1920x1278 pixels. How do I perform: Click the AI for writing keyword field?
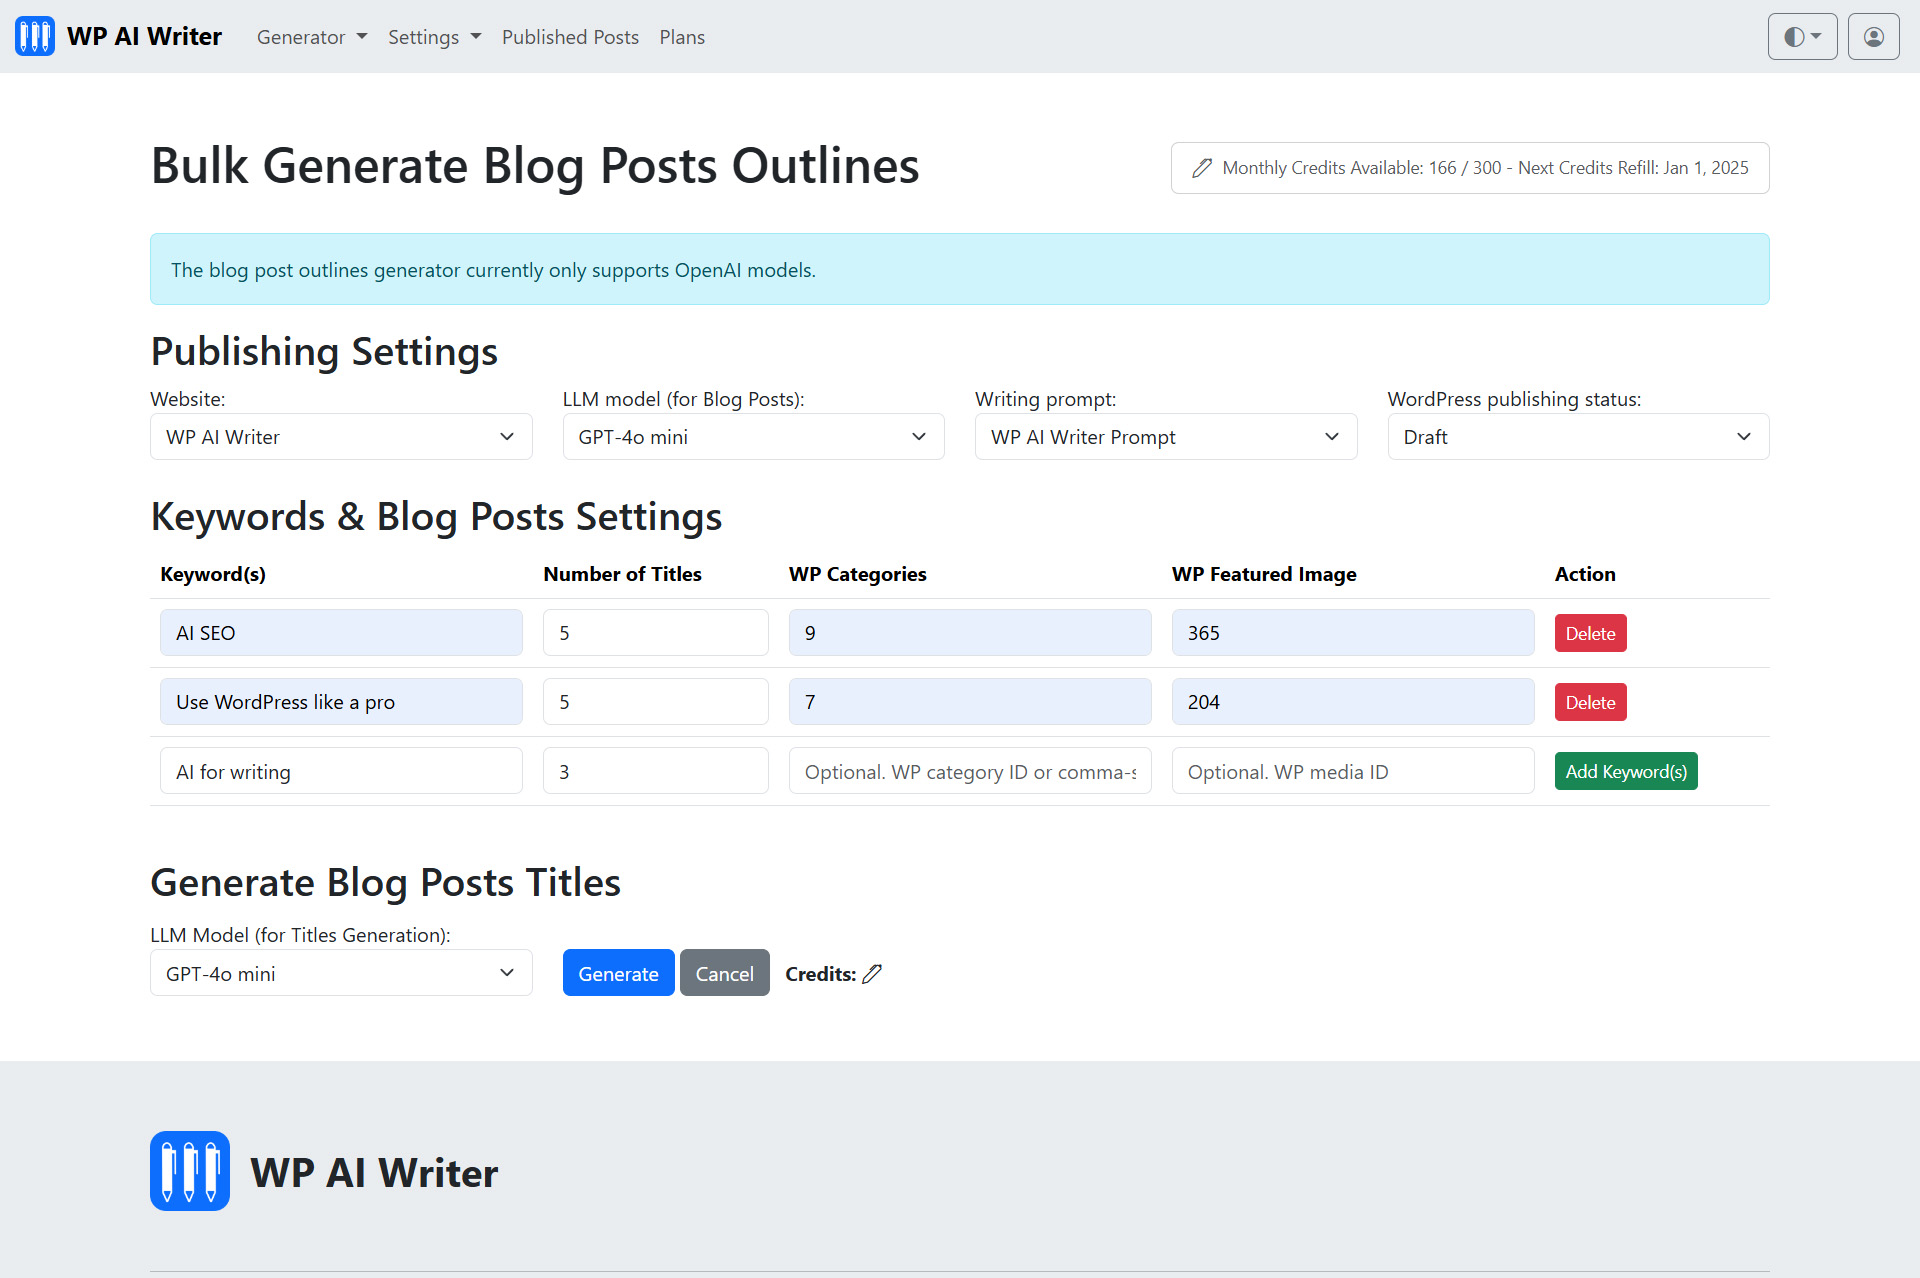point(340,771)
